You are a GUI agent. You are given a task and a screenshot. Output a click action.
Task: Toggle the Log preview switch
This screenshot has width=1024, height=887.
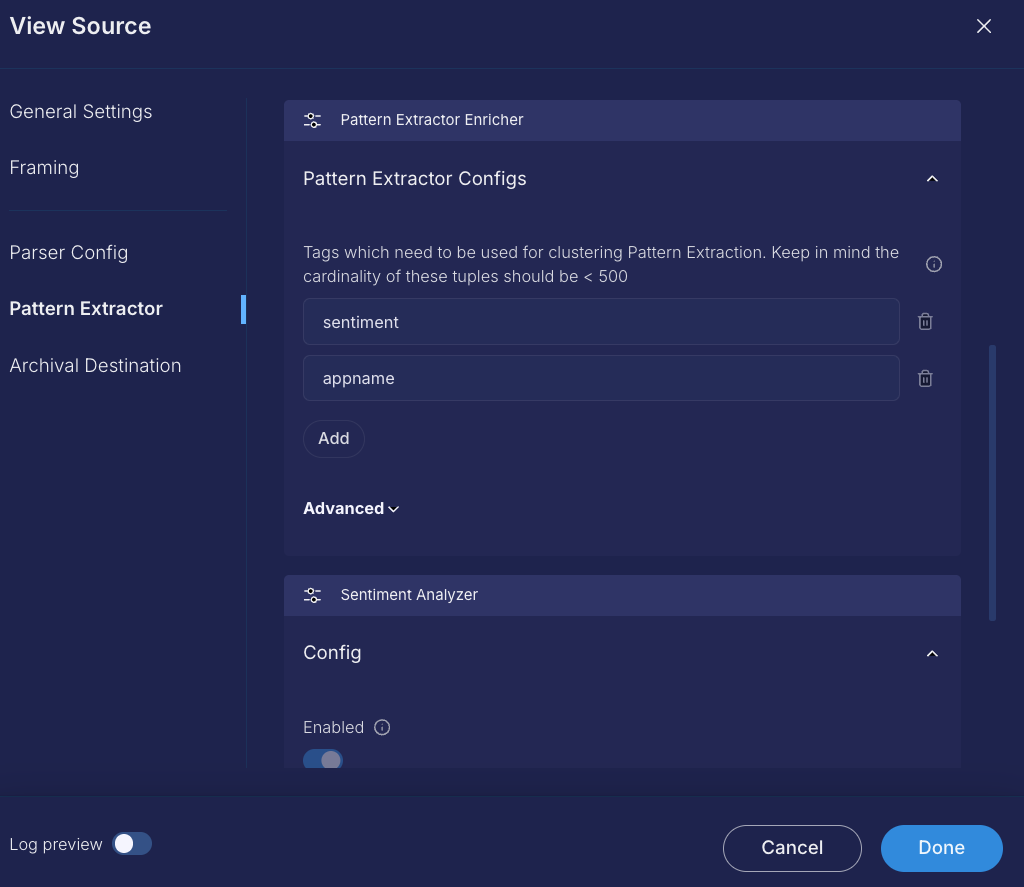point(132,844)
